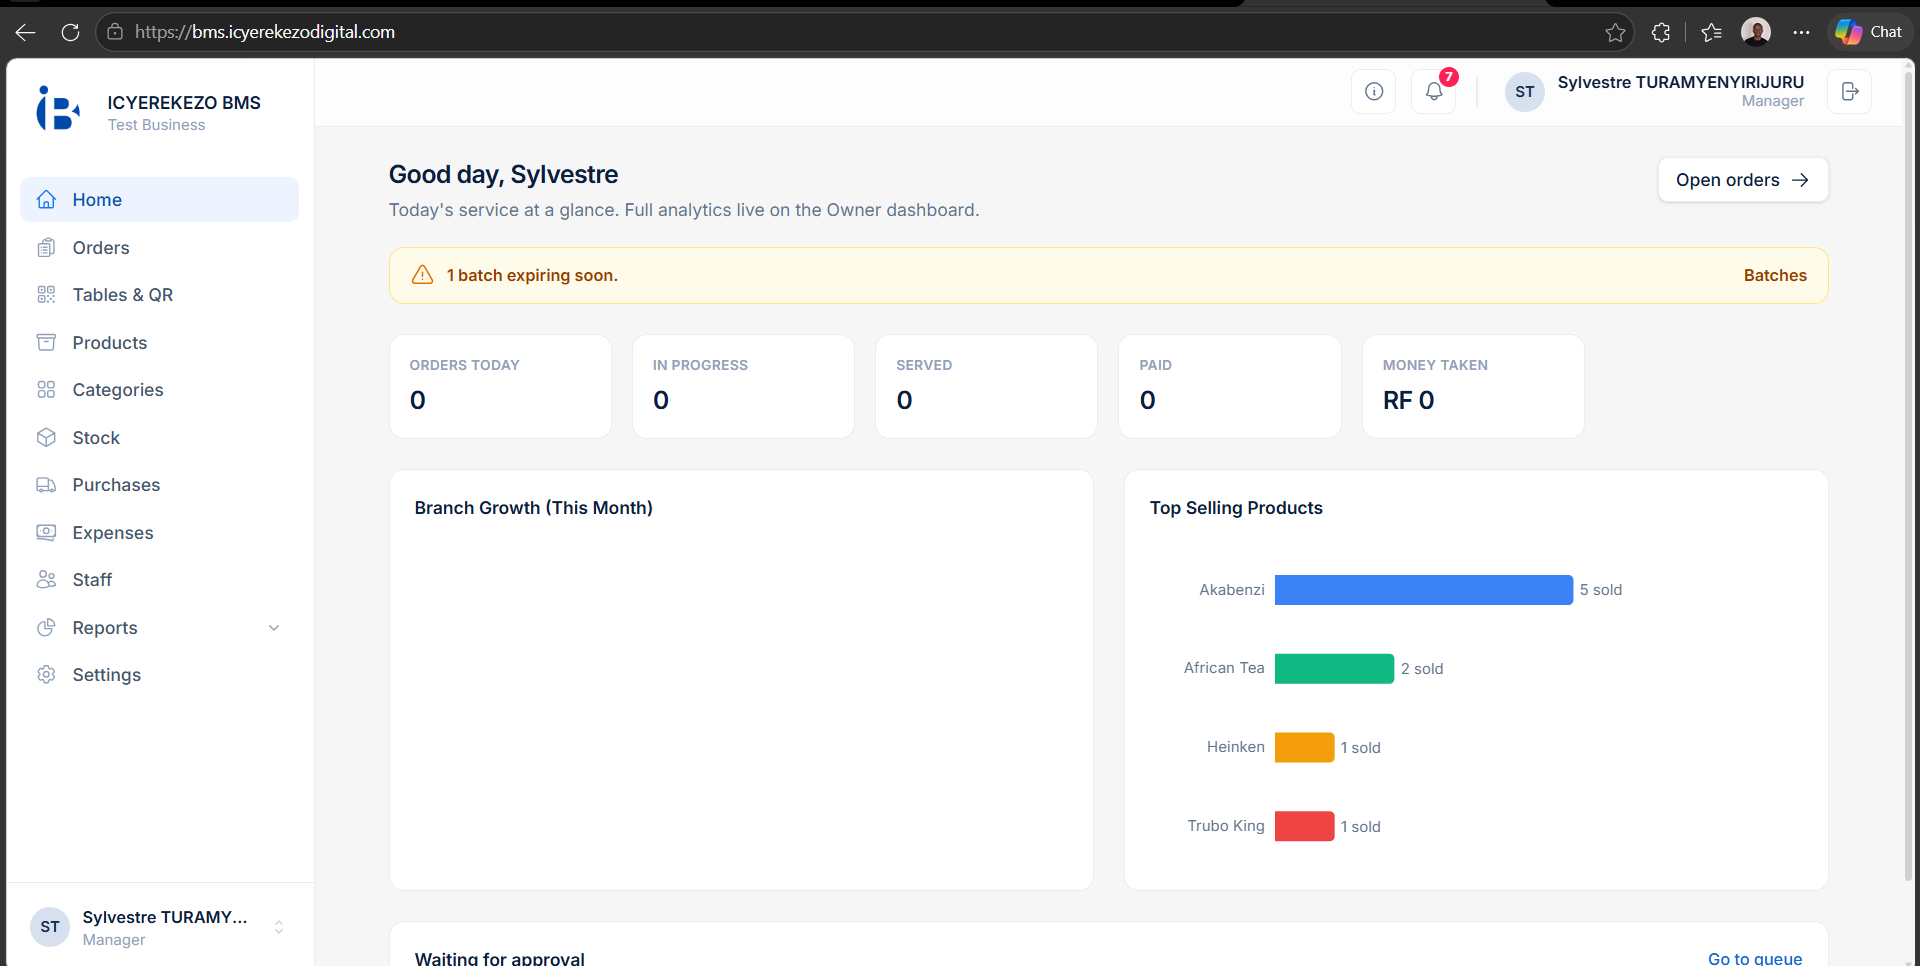
Task: Follow the Batches link in alert
Action: tap(1775, 275)
